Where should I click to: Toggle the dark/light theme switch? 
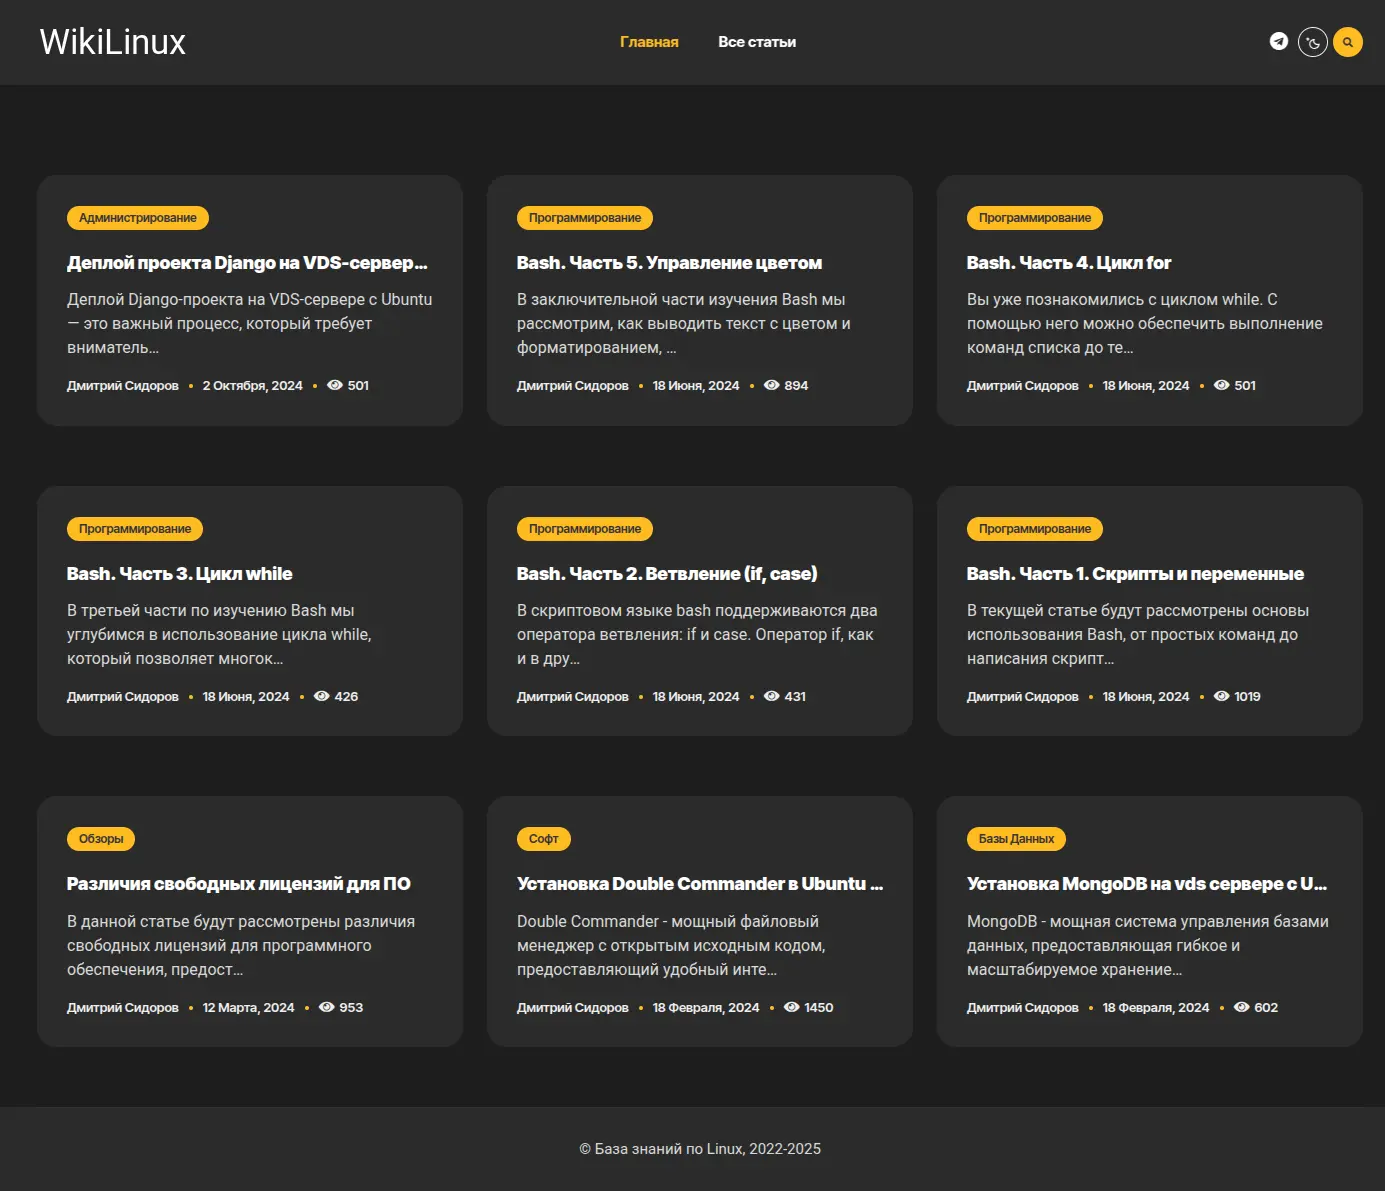coord(1312,42)
